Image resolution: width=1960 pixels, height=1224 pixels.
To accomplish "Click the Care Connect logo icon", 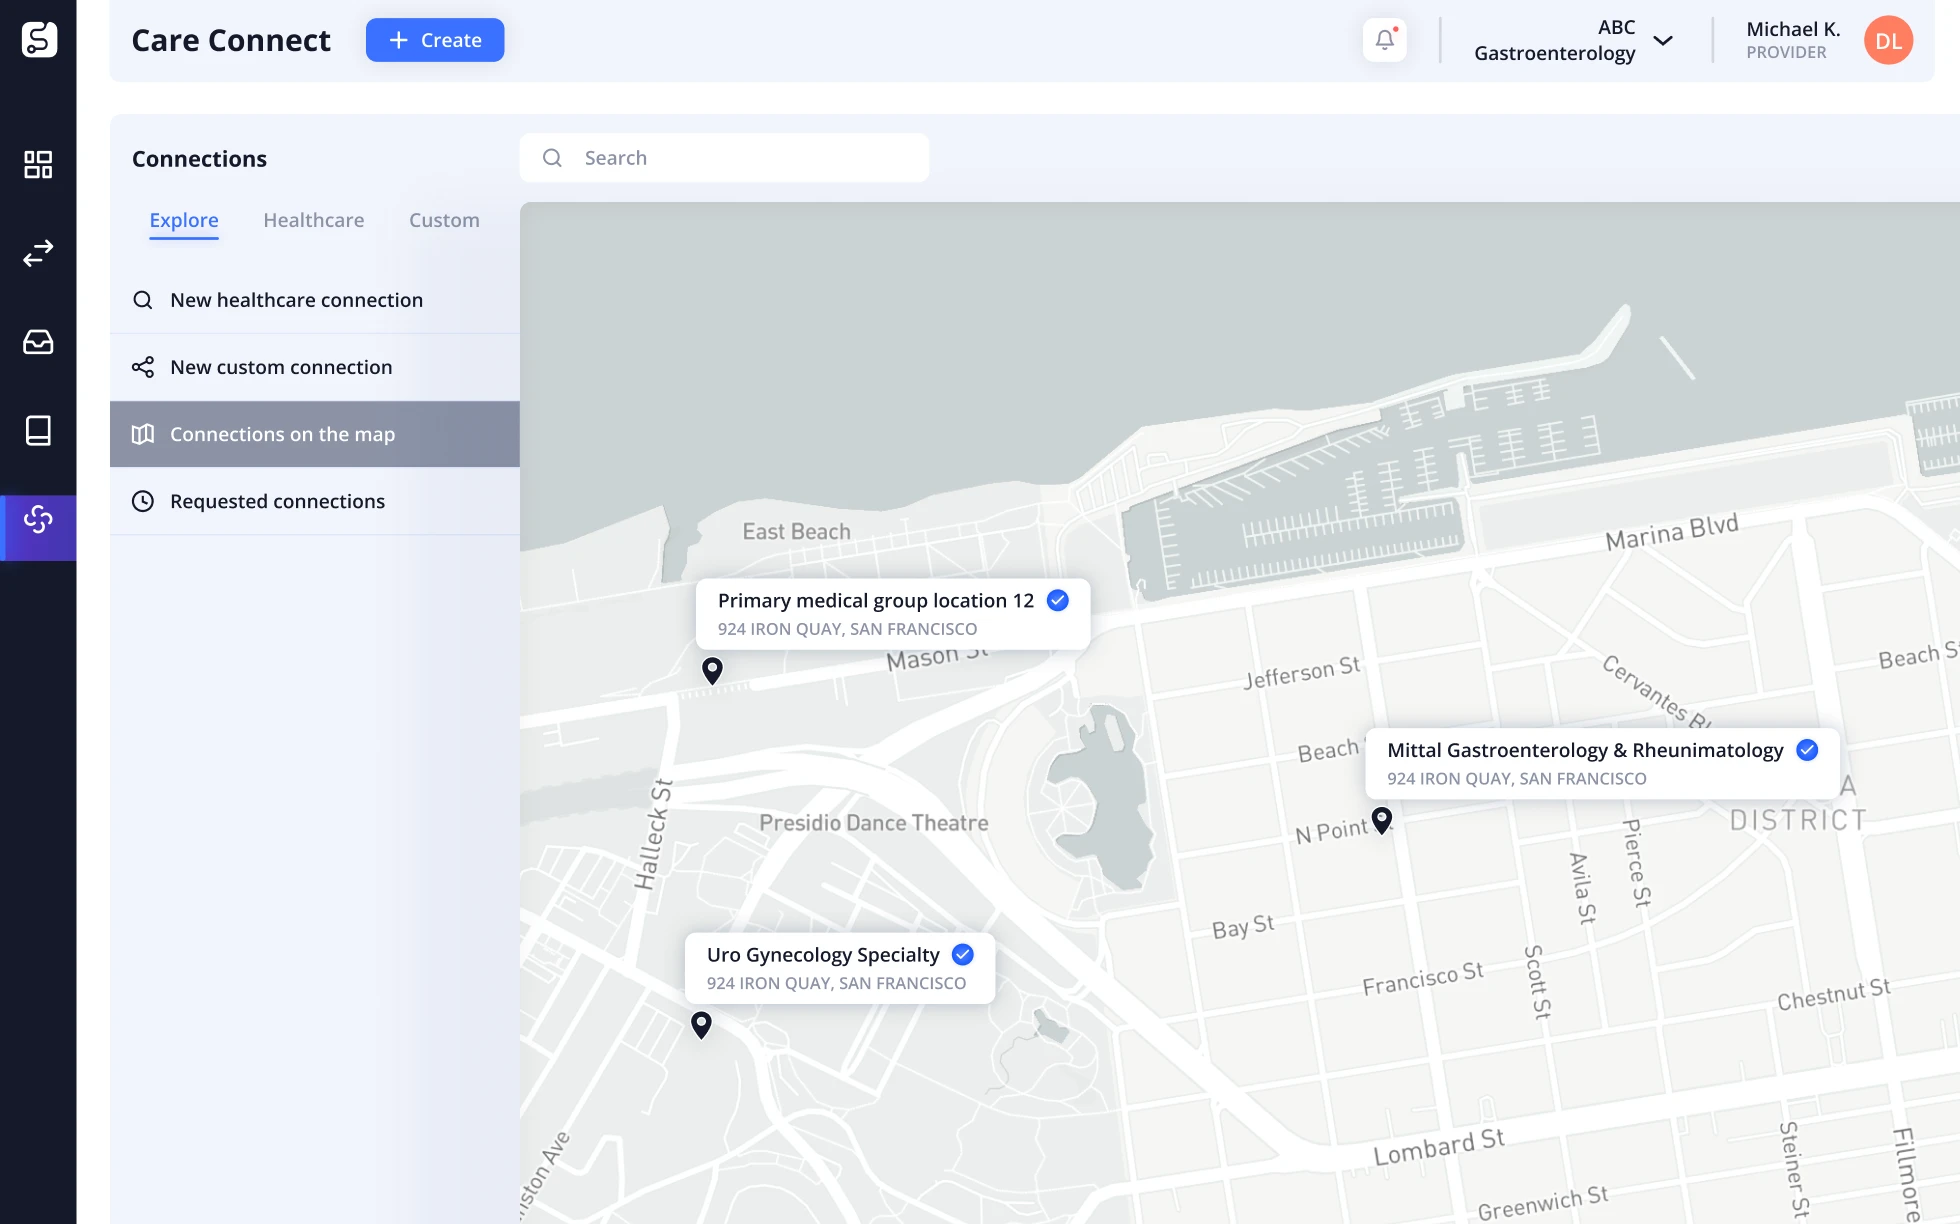I will tap(39, 40).
